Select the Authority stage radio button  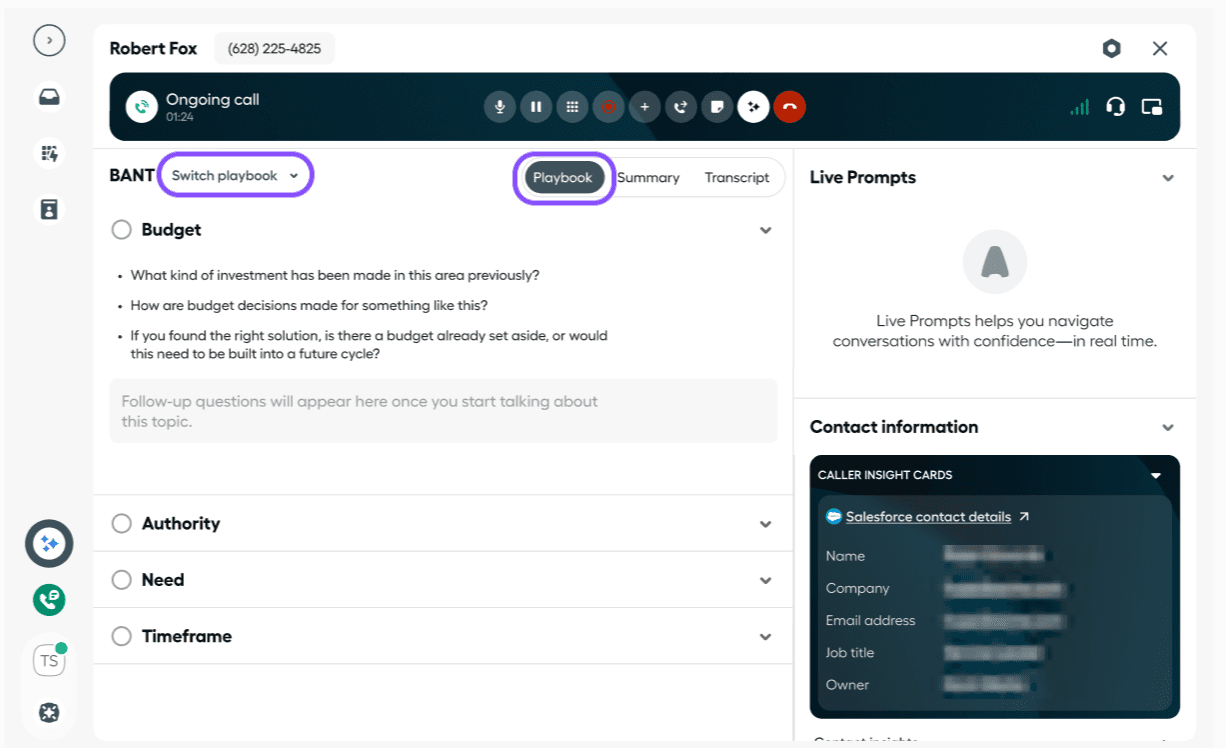(x=121, y=523)
